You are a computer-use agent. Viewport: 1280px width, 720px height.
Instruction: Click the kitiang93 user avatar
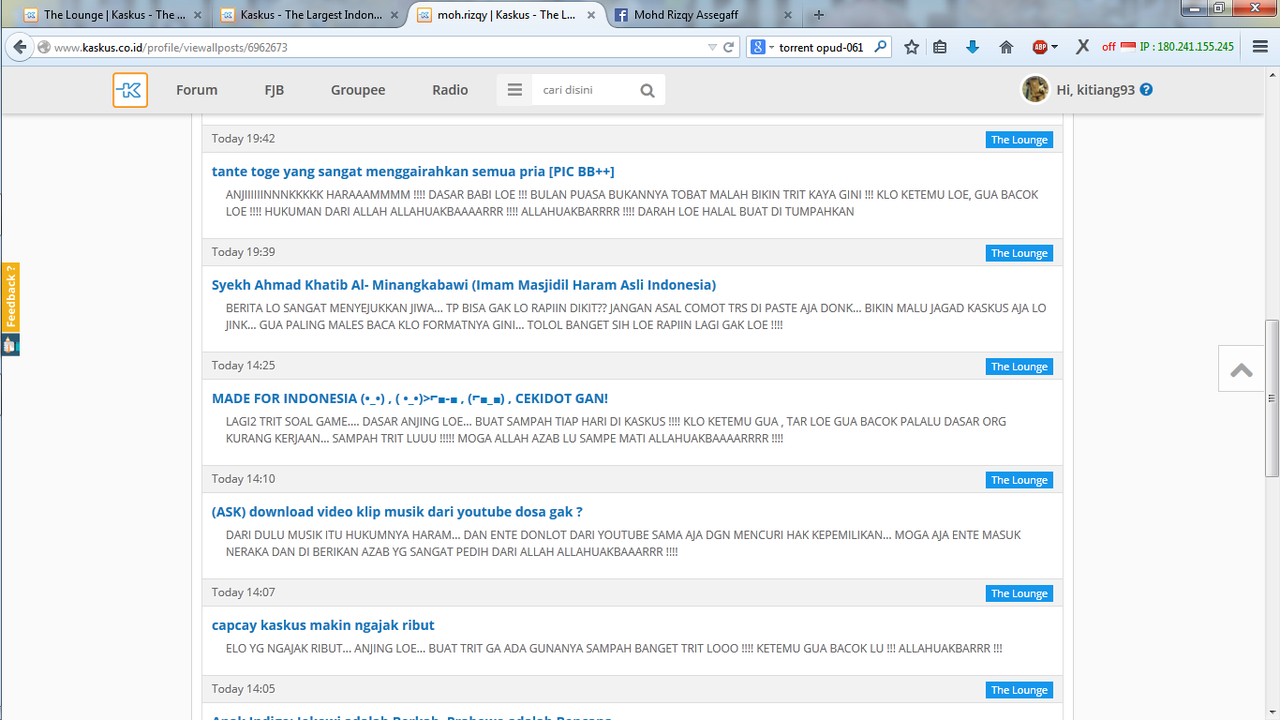[1035, 89]
